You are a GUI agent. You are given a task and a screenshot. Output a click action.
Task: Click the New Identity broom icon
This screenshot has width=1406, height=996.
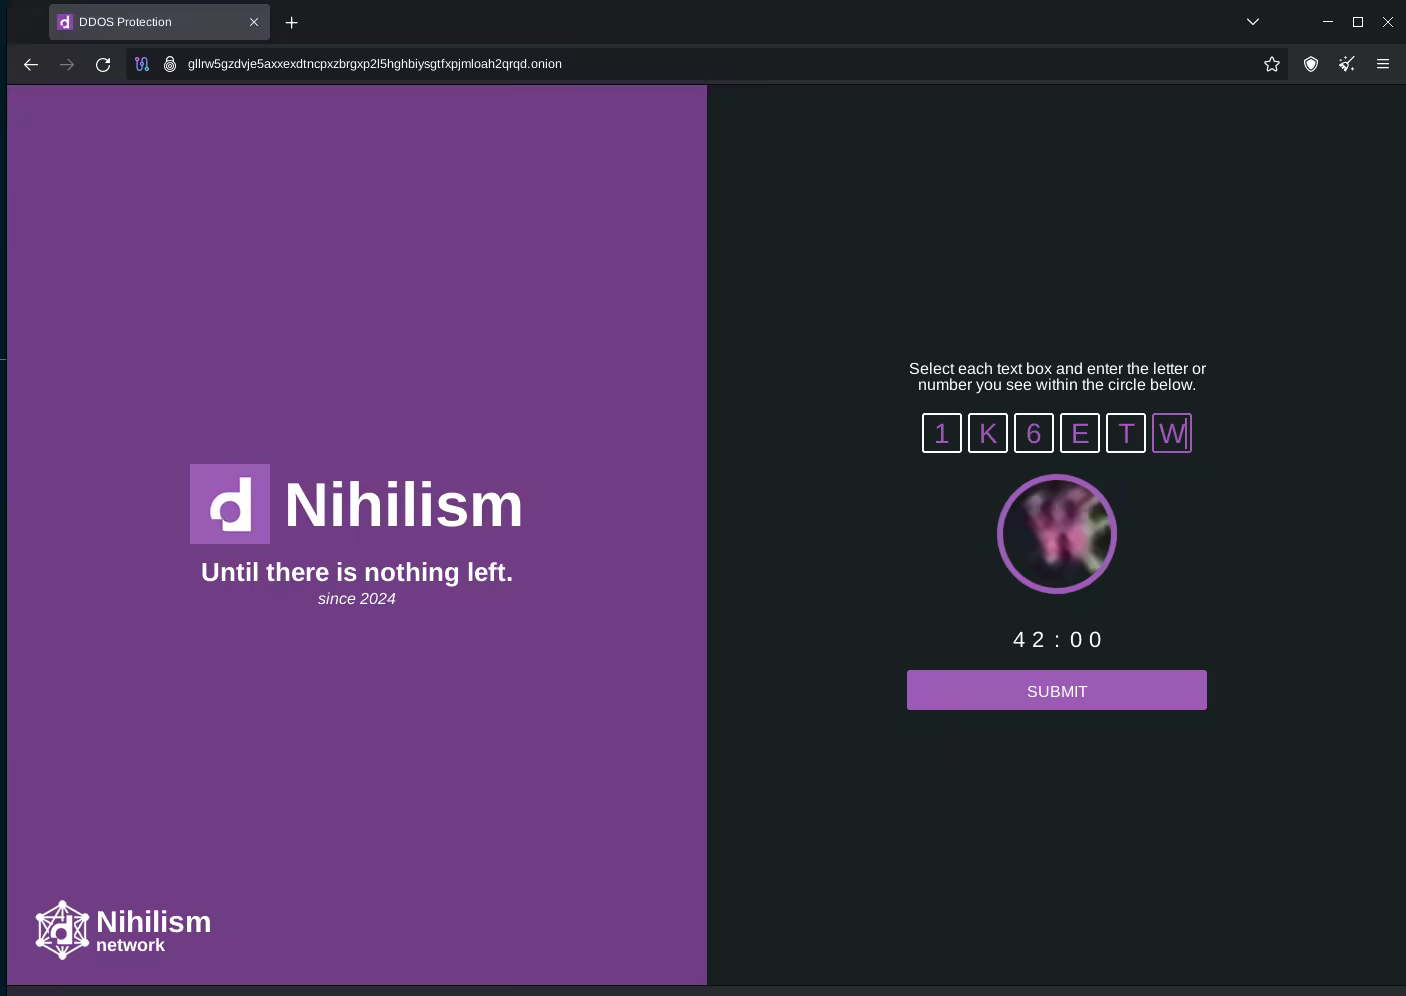point(1347,64)
